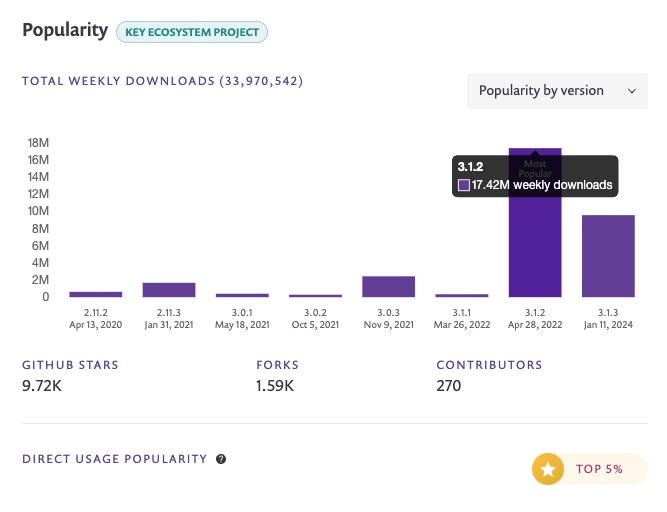Screen dimensions: 667x512
Task: Select the 2.11.3 version bar
Action: pos(169,290)
